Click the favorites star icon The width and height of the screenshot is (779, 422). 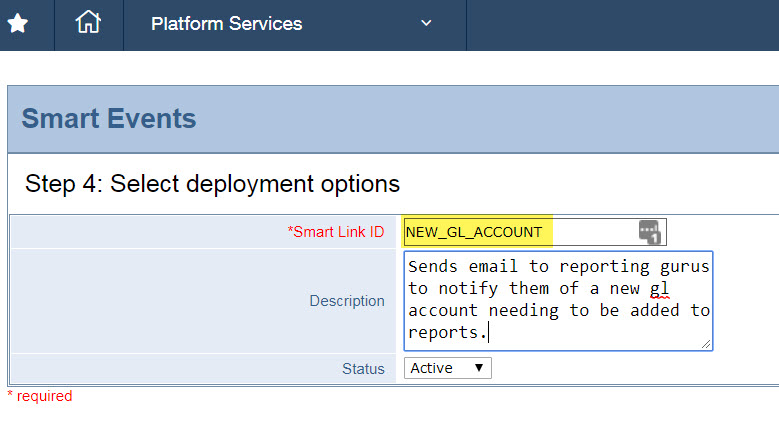click(x=18, y=23)
